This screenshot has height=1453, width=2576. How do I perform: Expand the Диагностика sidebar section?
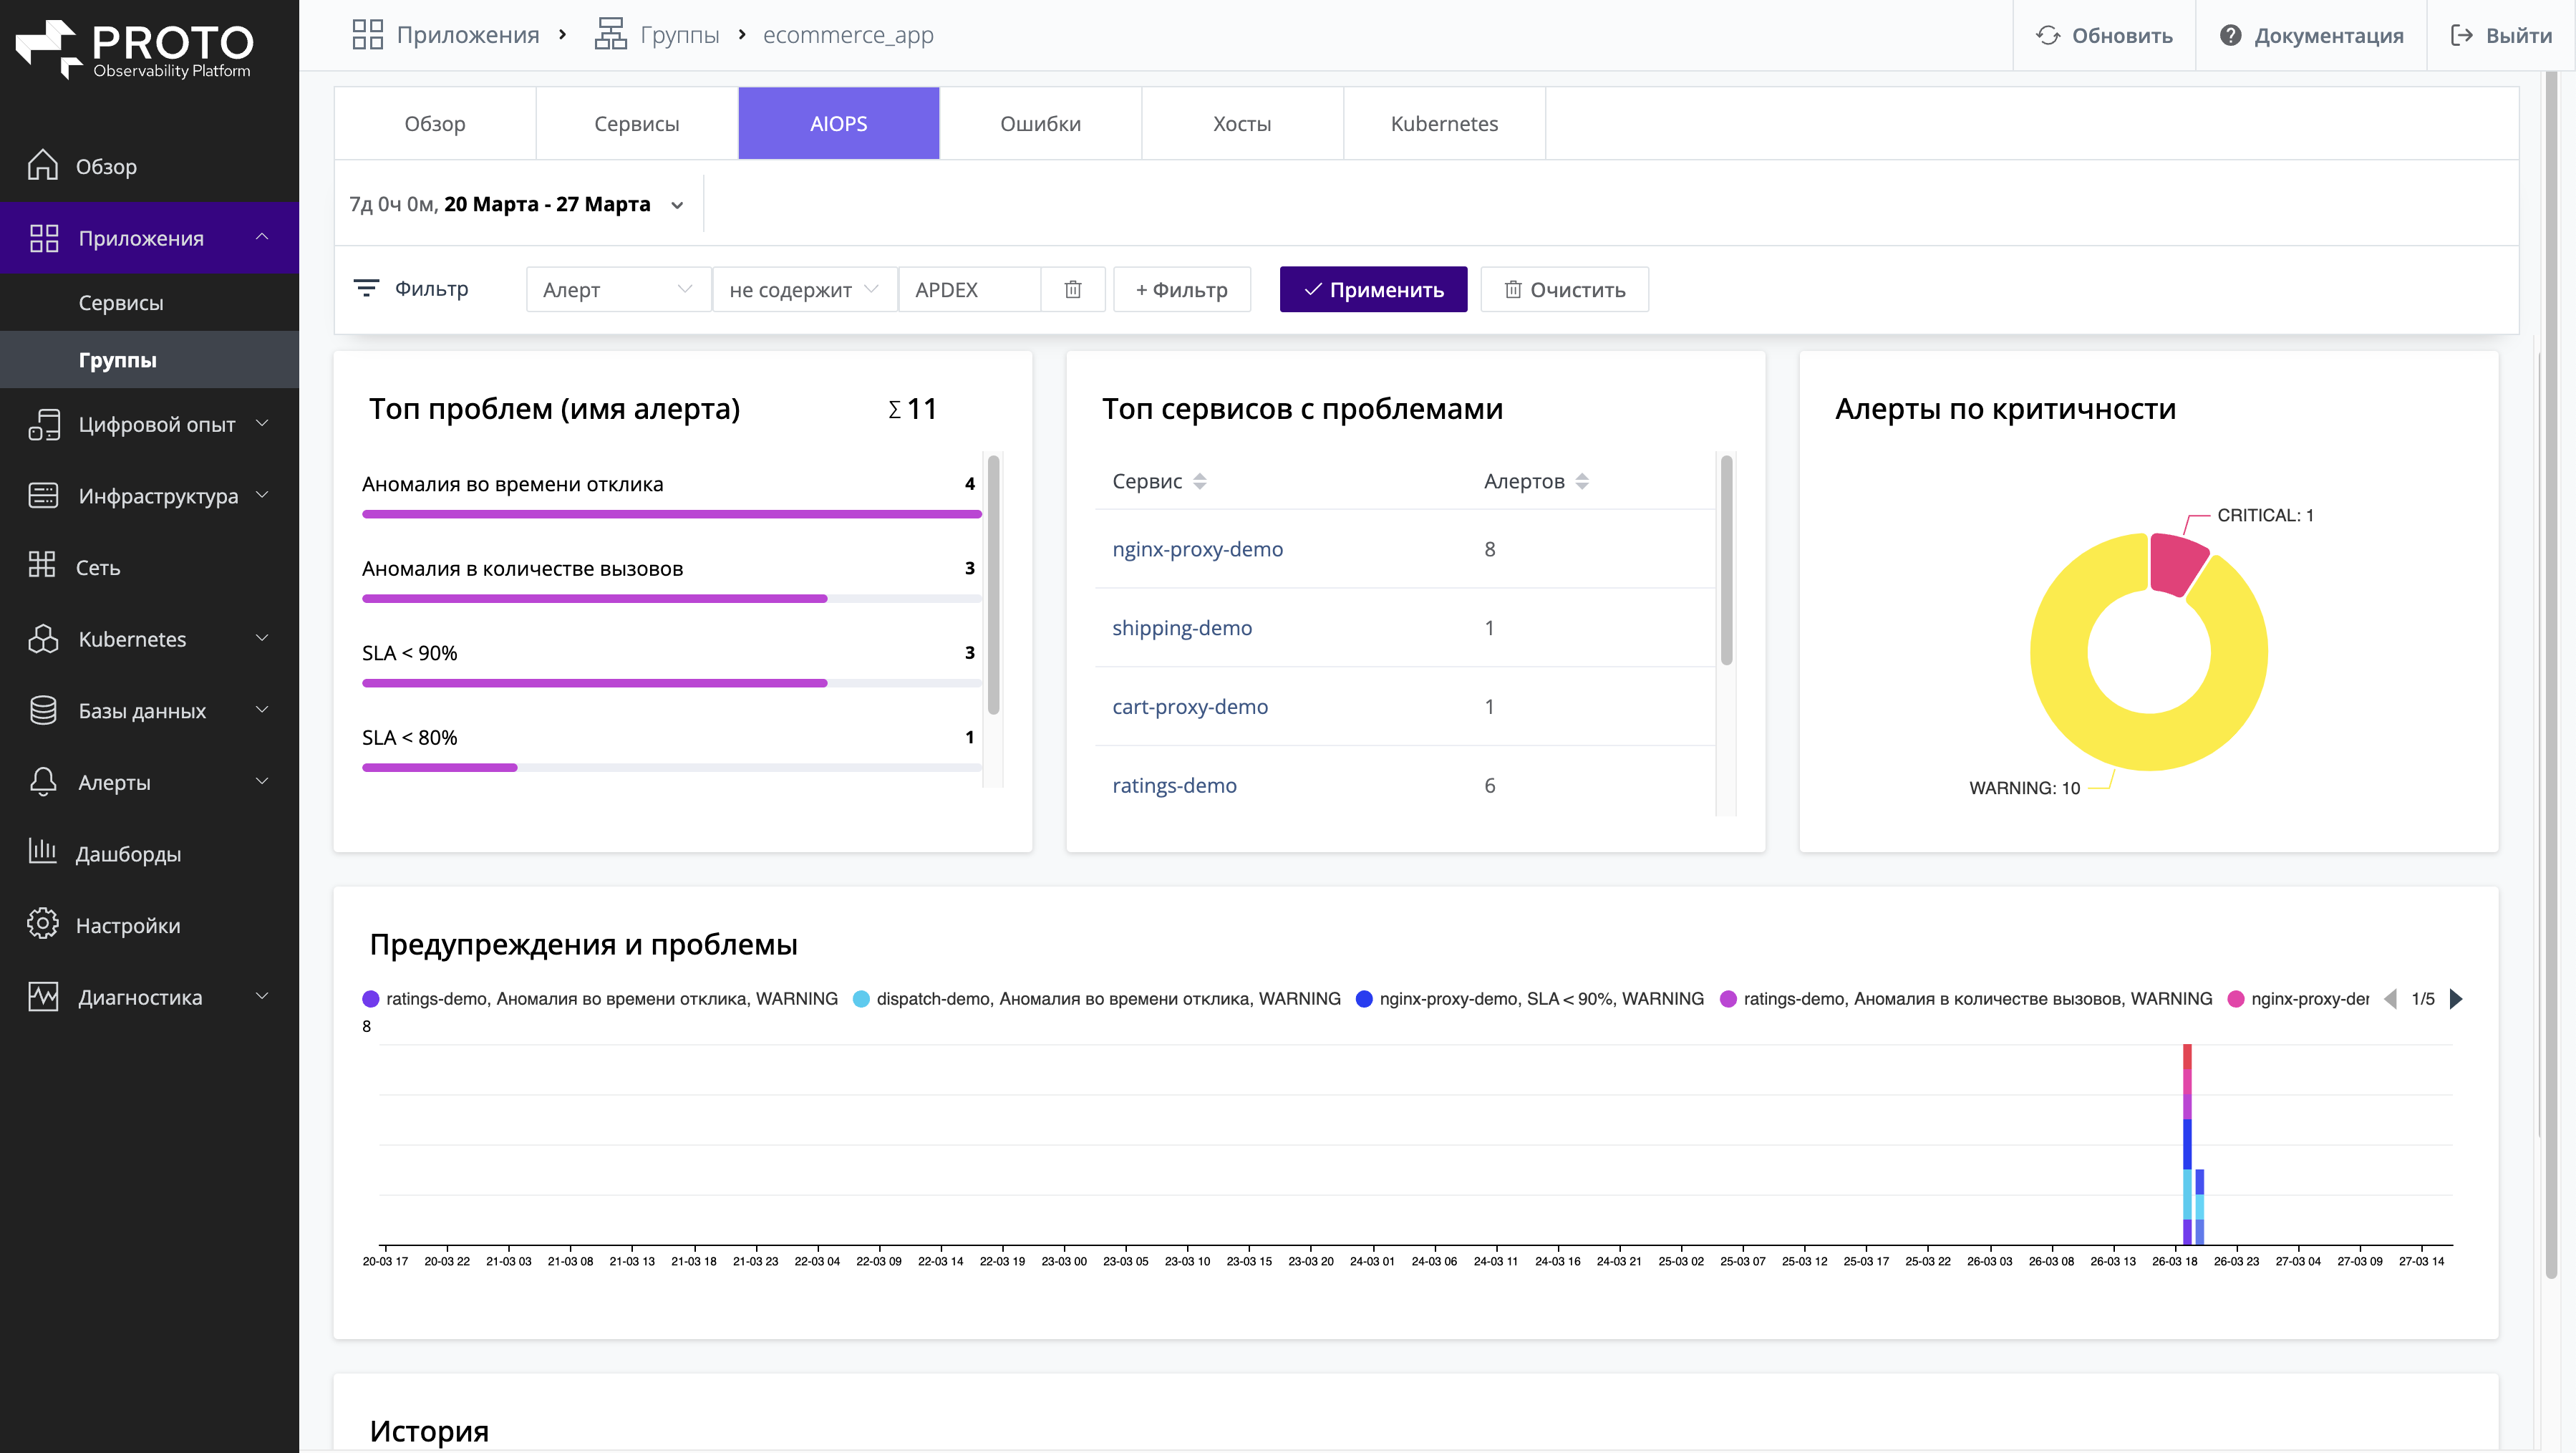(262, 996)
